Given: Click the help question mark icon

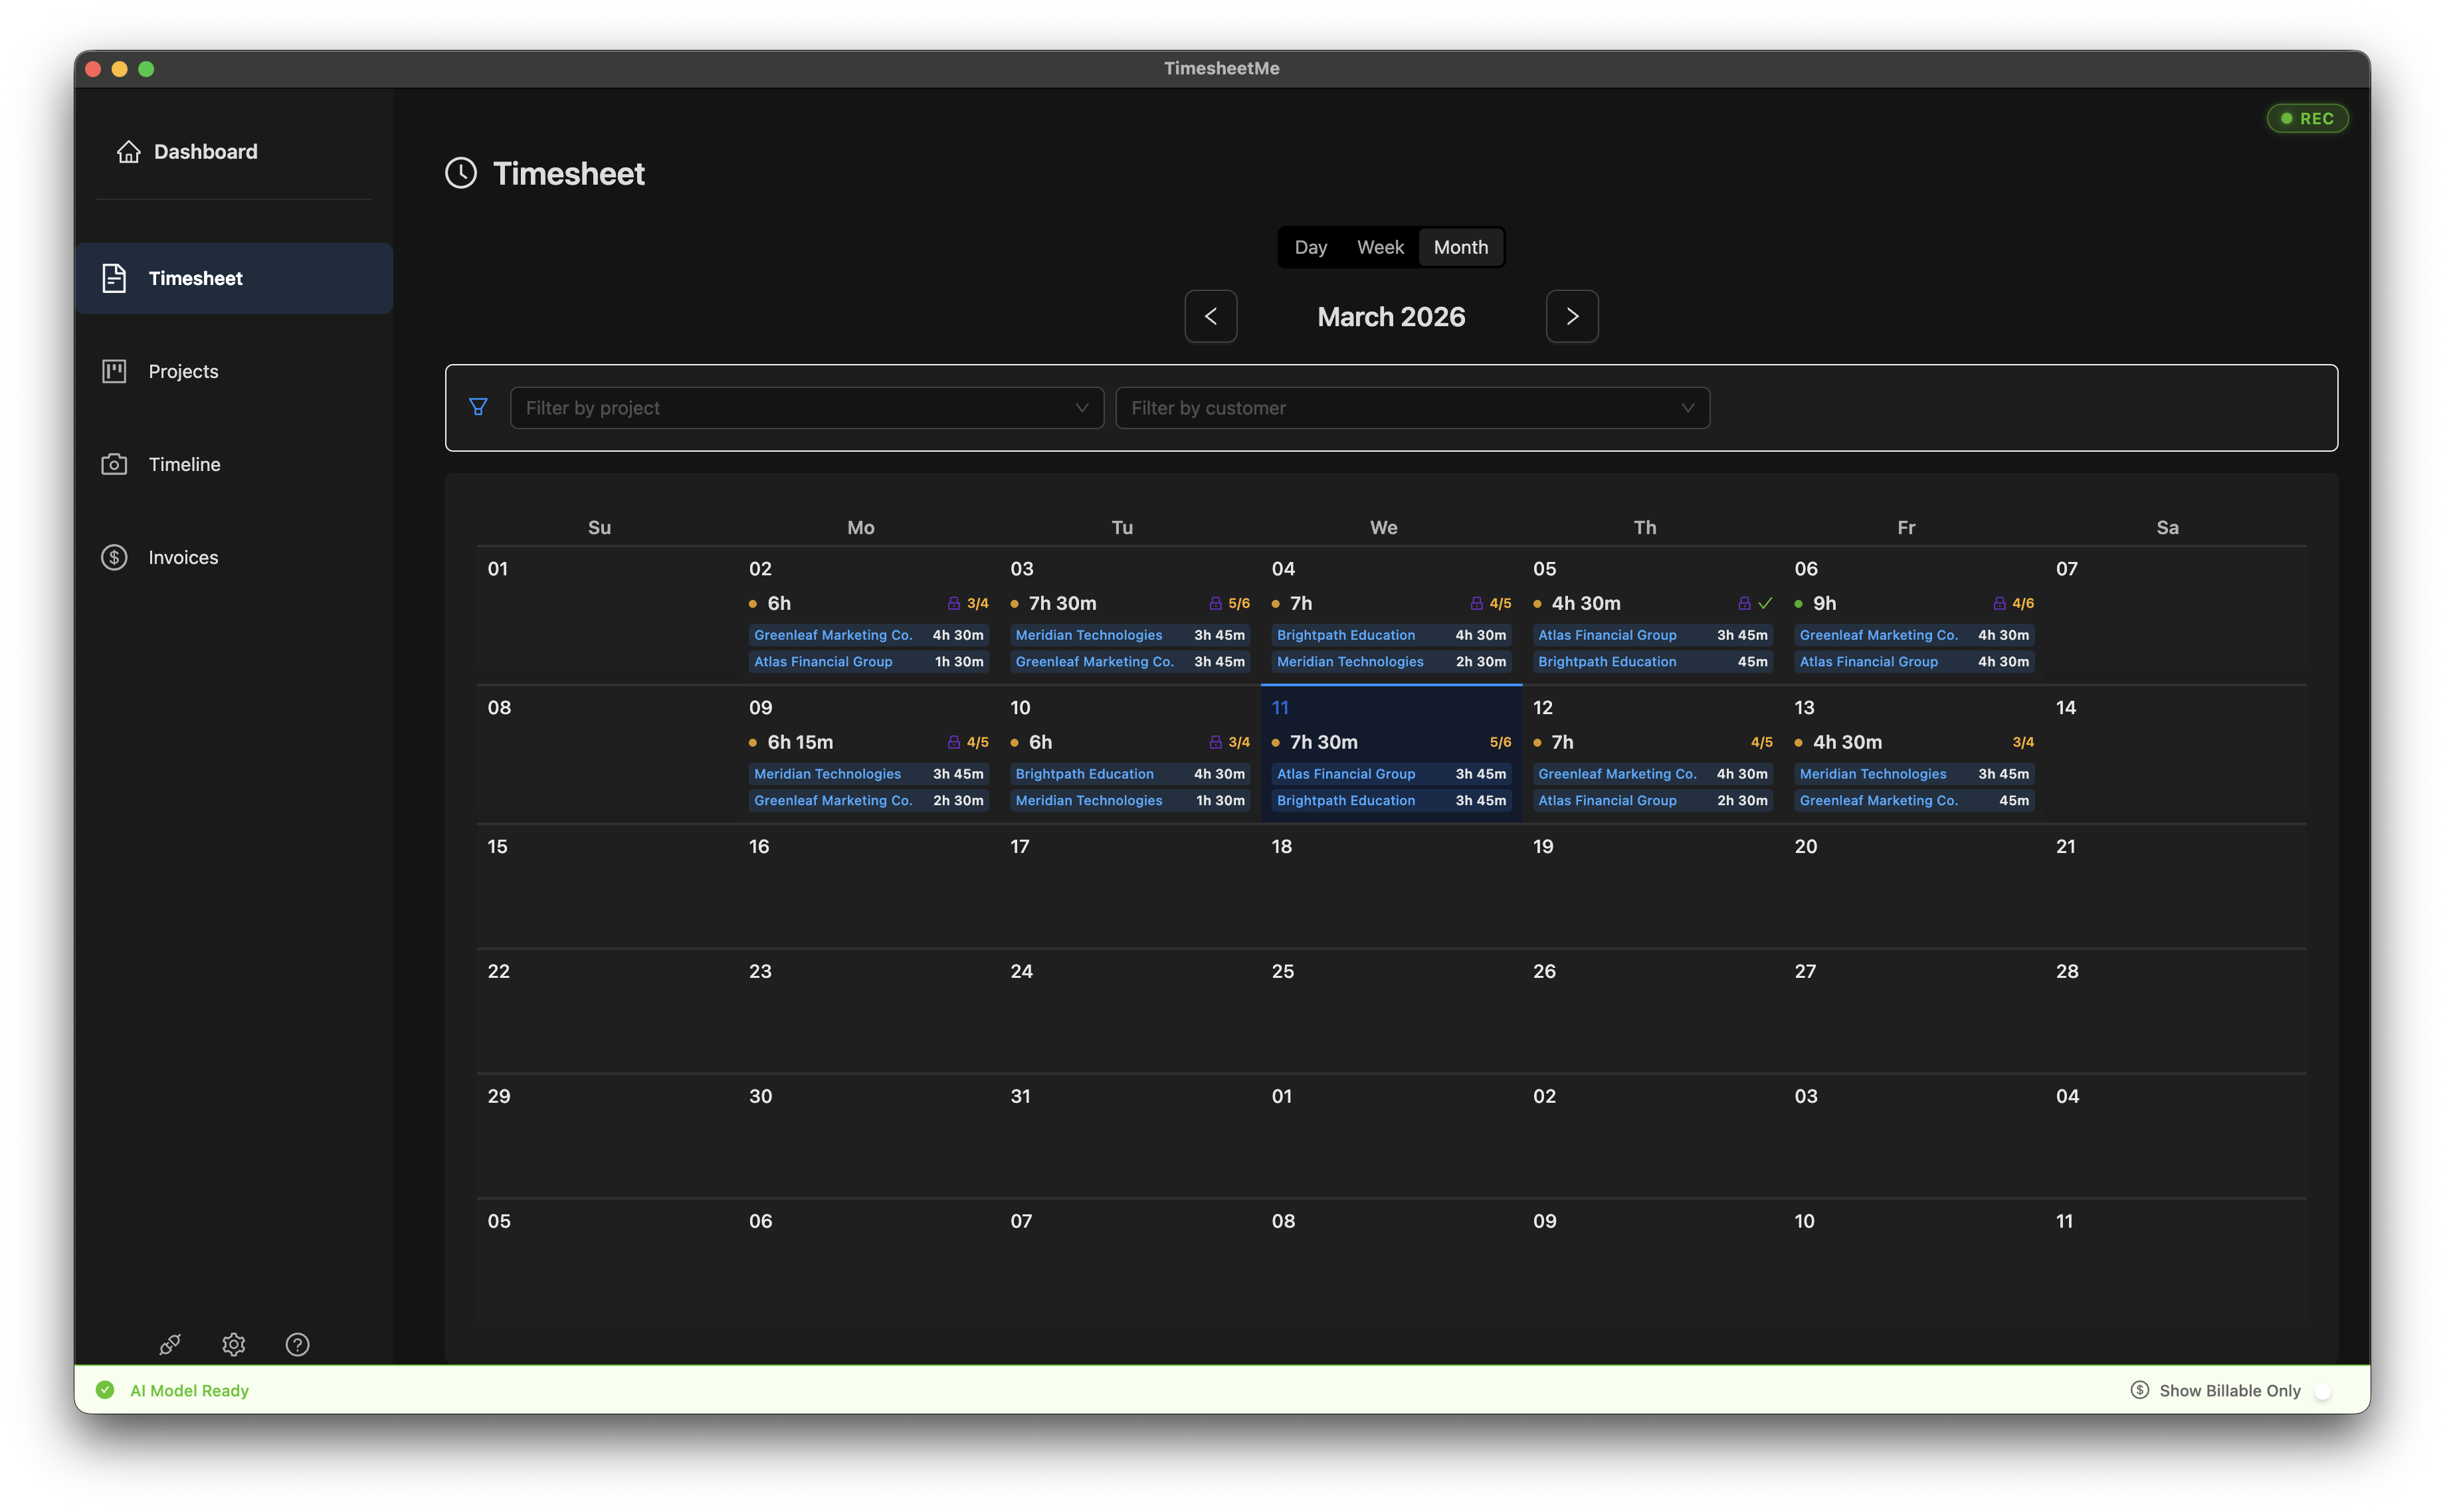Looking at the screenshot, I should [x=297, y=1344].
